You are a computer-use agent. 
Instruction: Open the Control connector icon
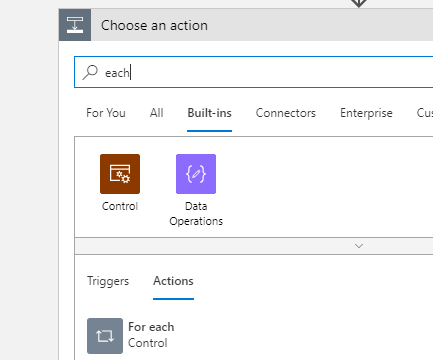tap(120, 174)
